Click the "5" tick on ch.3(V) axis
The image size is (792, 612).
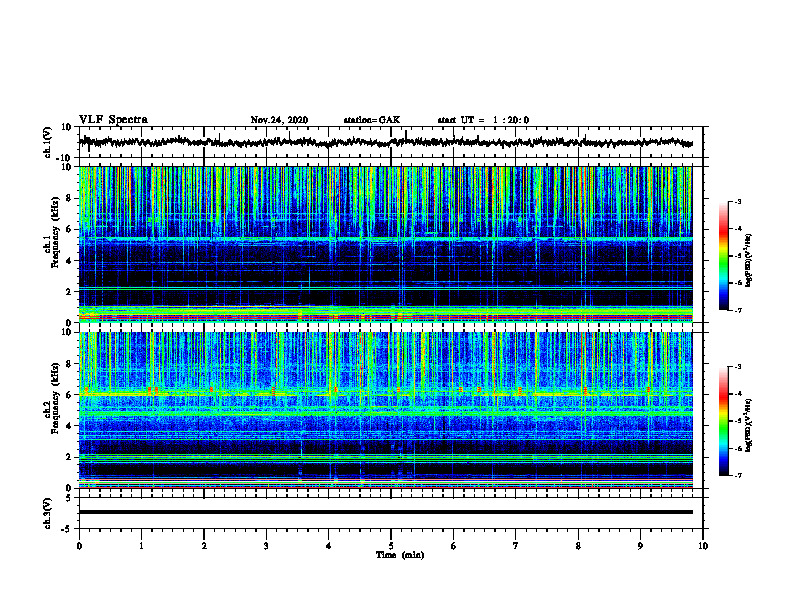click(x=69, y=498)
